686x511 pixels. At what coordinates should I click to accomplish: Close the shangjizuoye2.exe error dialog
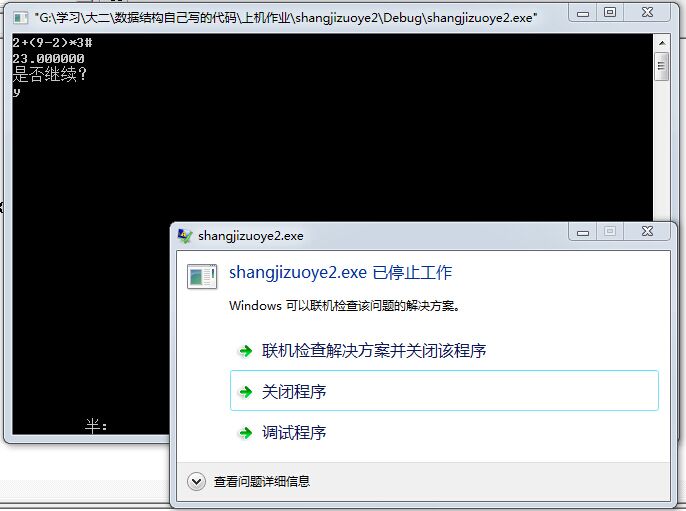pos(647,231)
